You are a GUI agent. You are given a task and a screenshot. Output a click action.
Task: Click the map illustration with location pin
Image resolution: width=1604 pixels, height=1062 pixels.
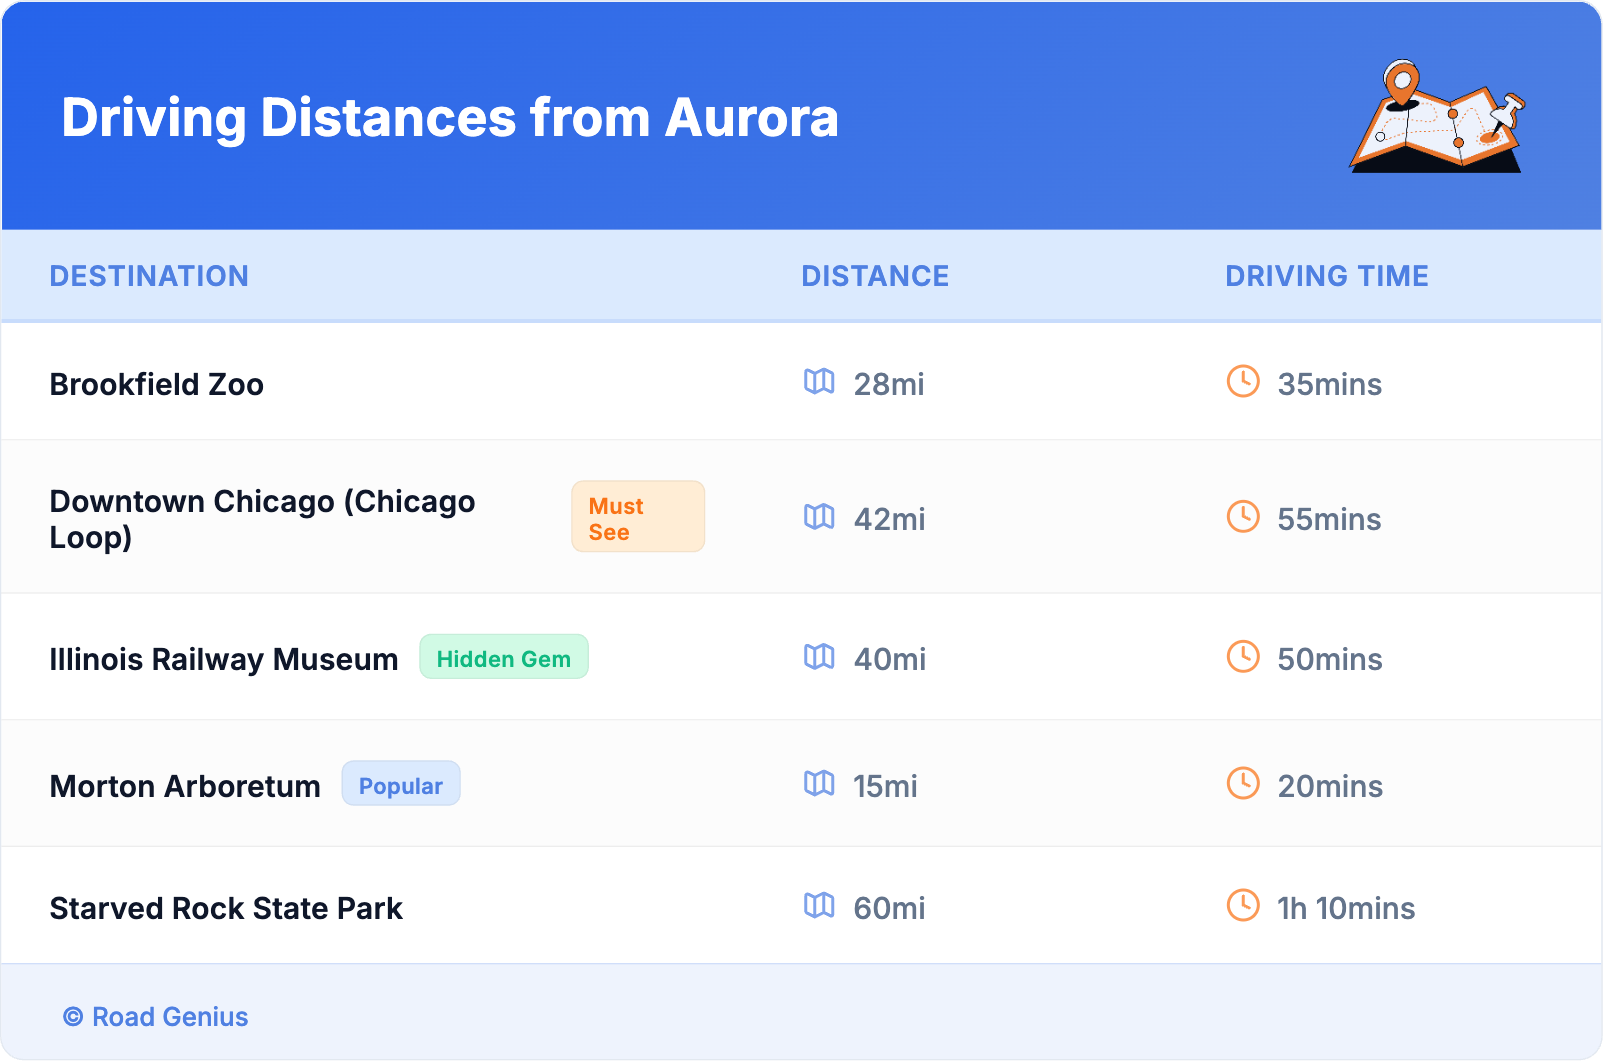(1437, 117)
